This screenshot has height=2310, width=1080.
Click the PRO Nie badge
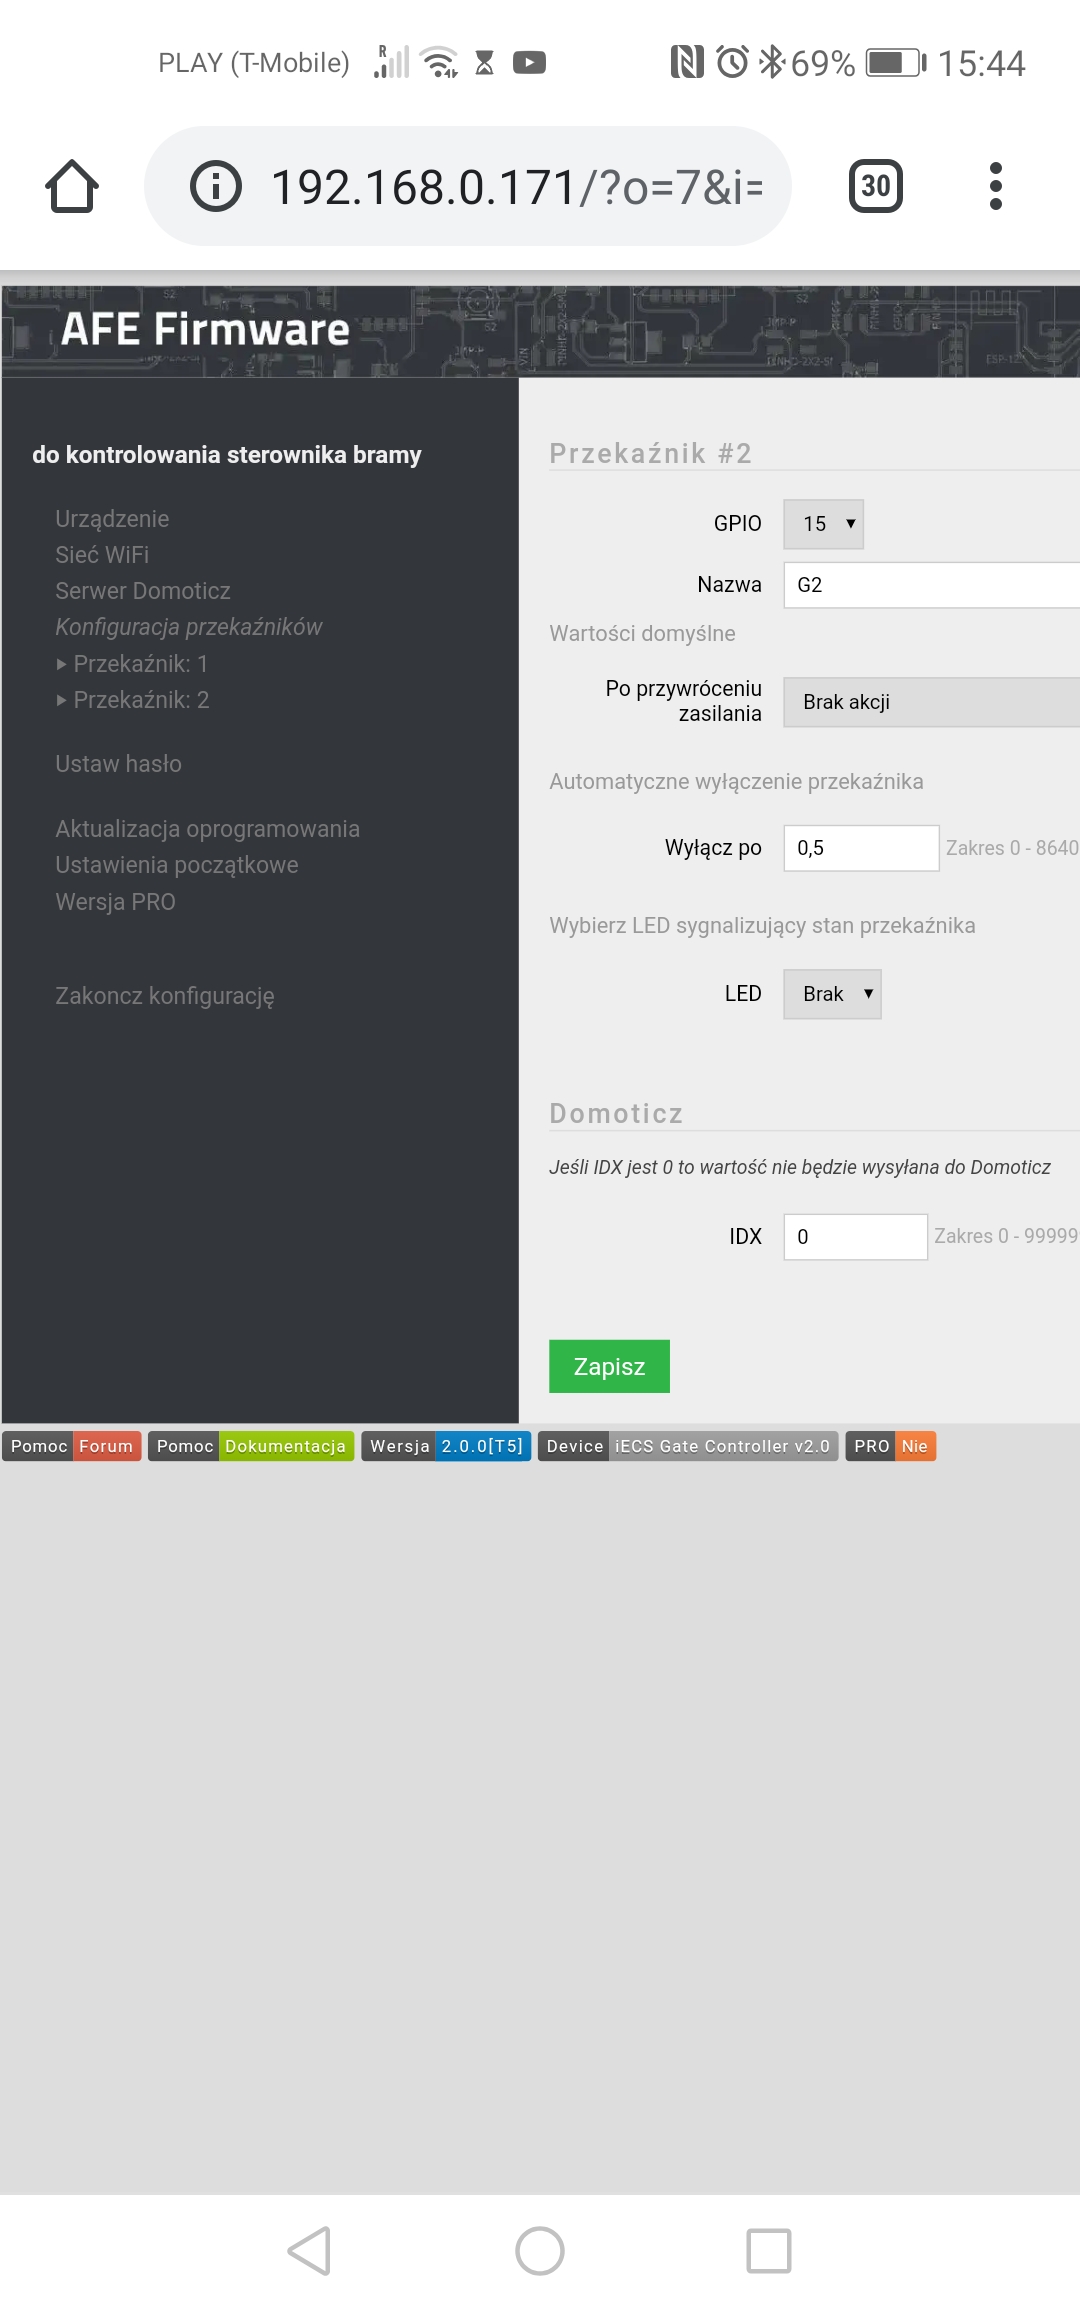click(x=891, y=1446)
